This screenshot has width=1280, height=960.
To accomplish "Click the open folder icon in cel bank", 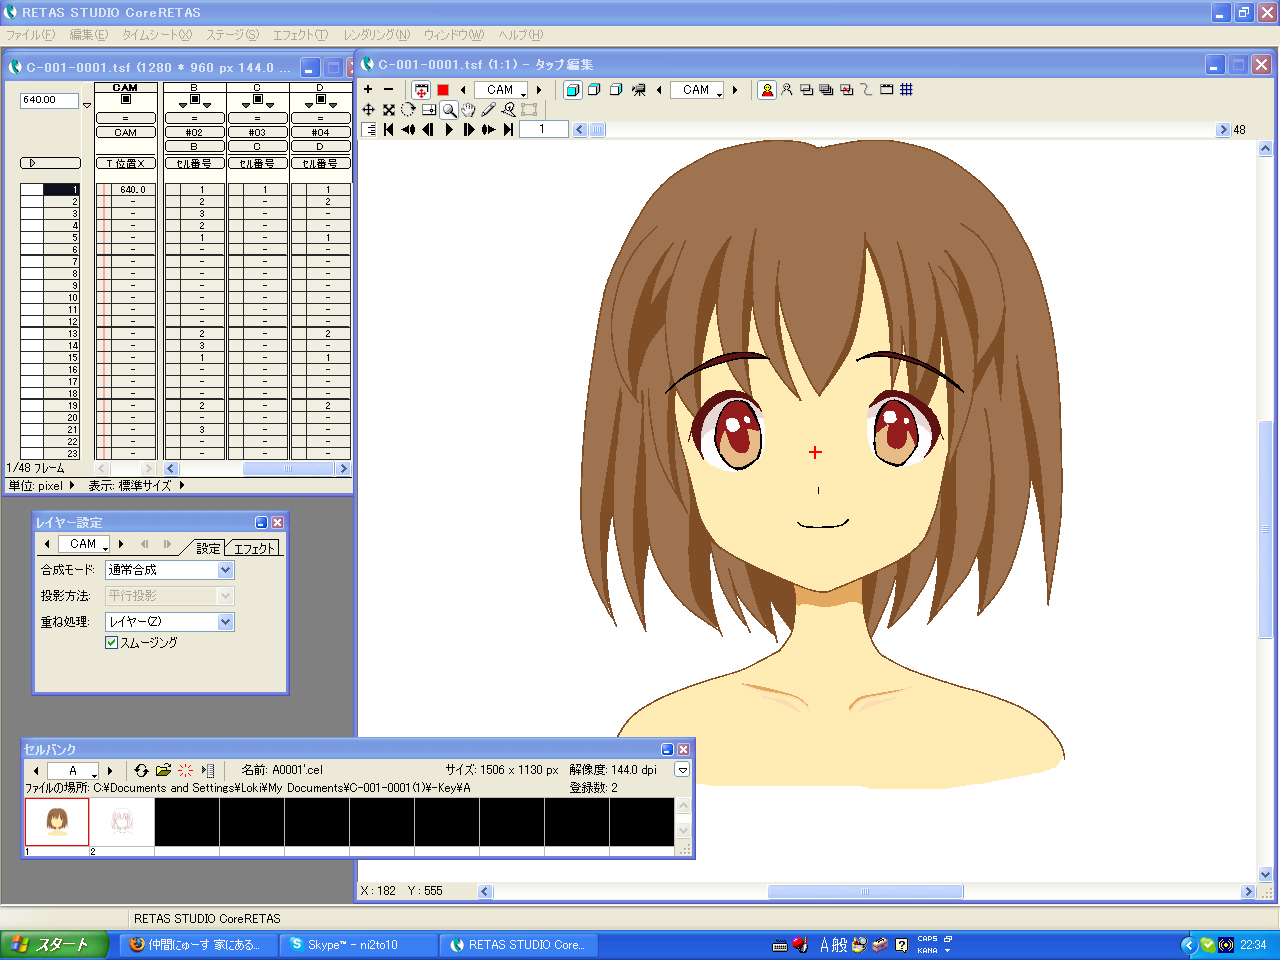I will pyautogui.click(x=163, y=770).
